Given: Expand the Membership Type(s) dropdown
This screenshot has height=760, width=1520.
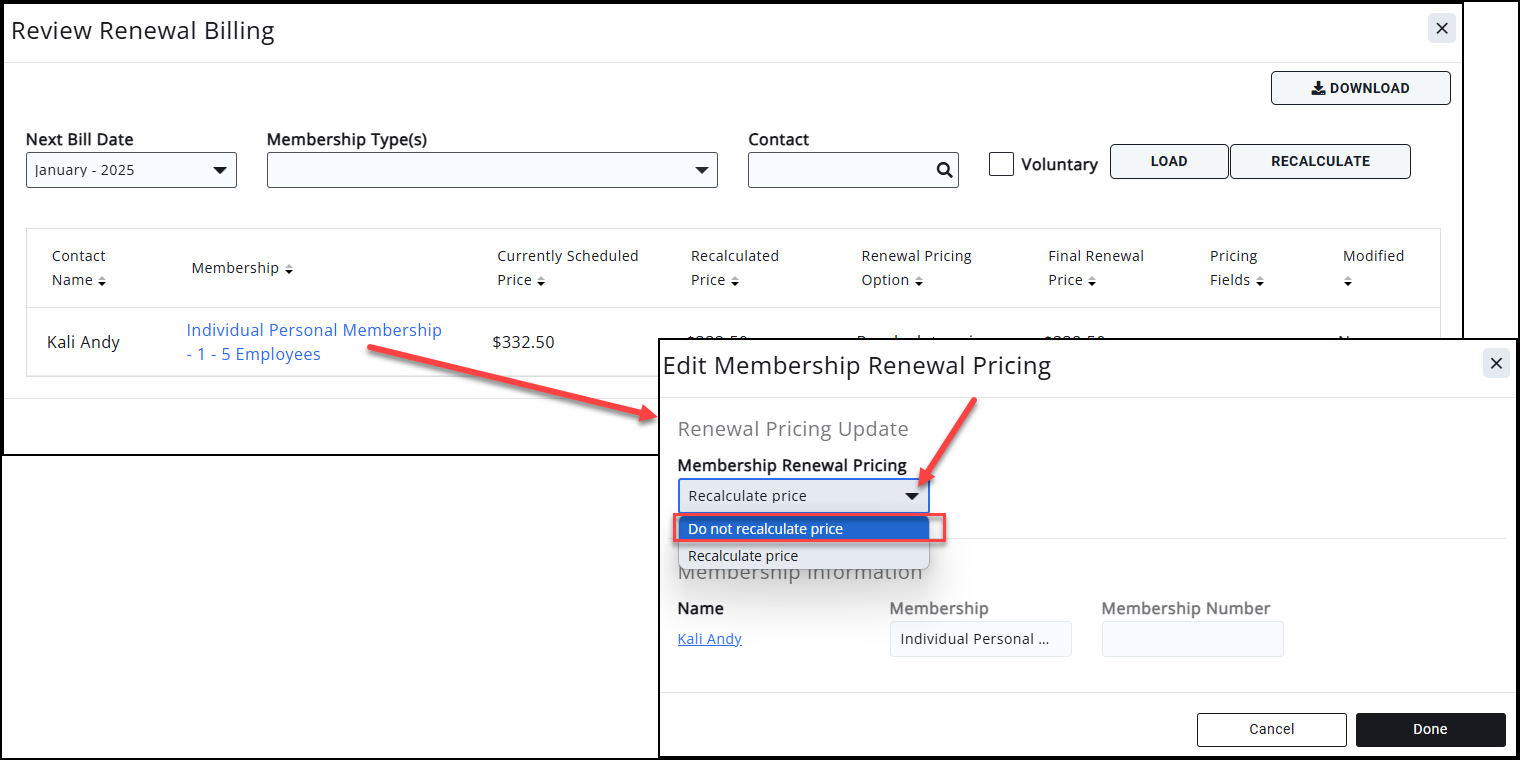Looking at the screenshot, I should tap(492, 170).
